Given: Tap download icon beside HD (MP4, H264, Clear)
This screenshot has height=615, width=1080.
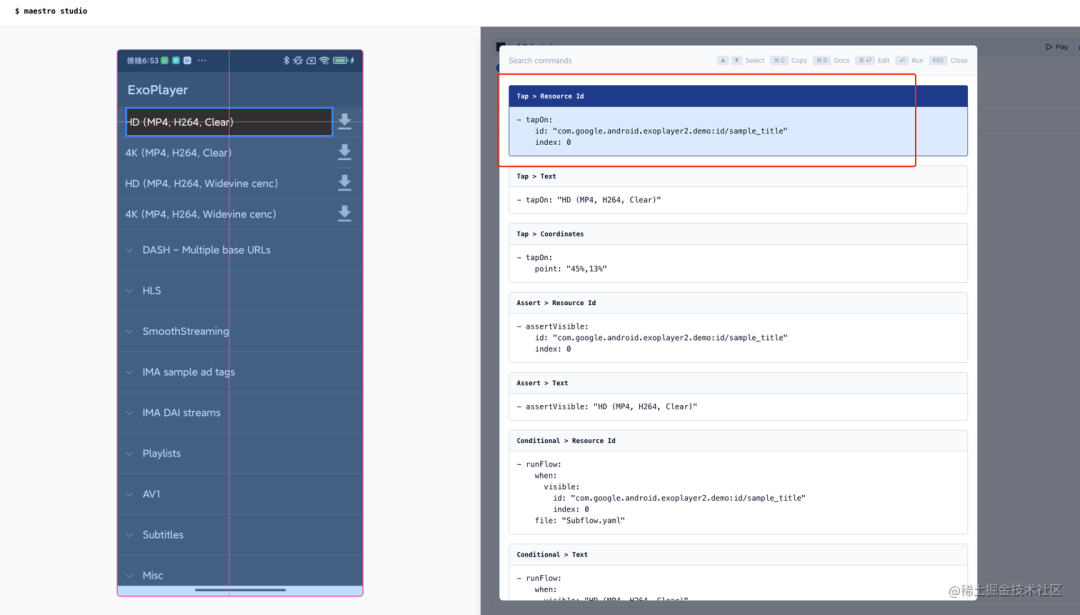Looking at the screenshot, I should tap(344, 121).
